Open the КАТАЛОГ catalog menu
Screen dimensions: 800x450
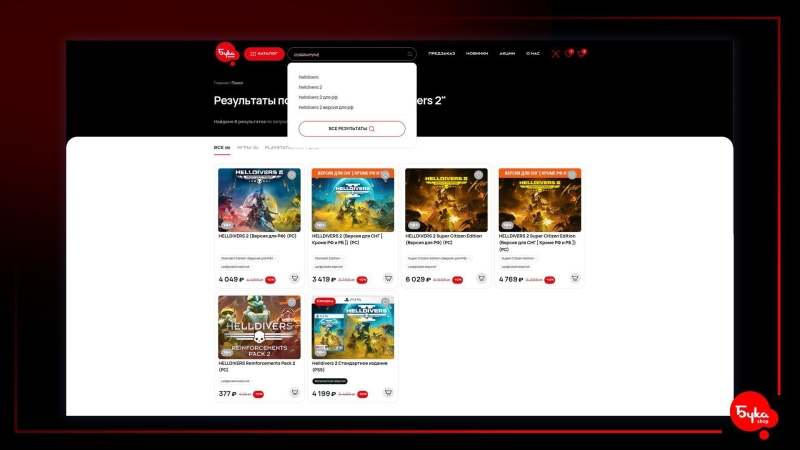264,54
